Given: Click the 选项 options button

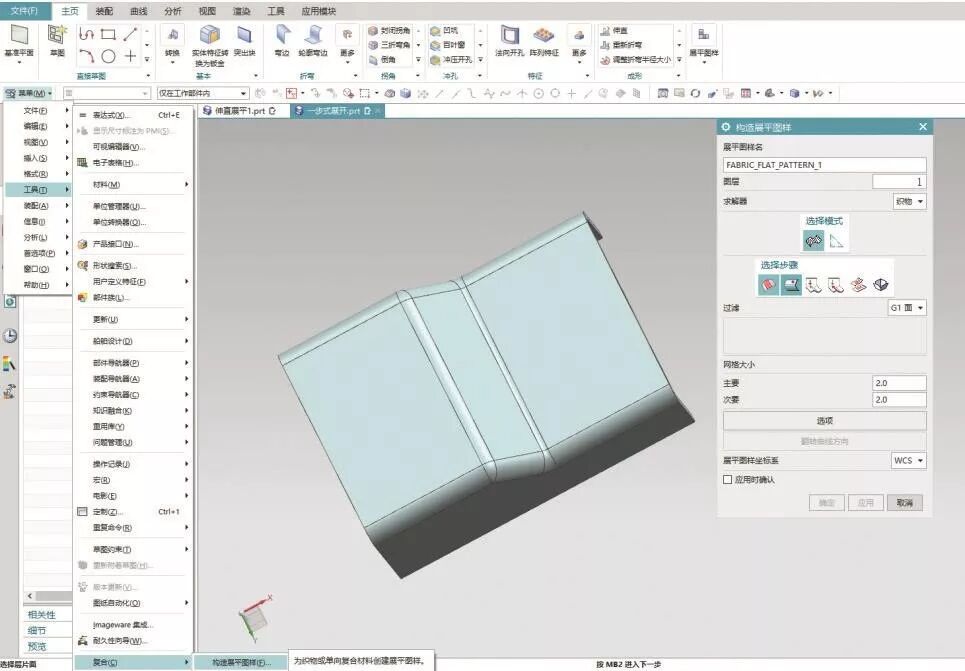Looking at the screenshot, I should 824,421.
